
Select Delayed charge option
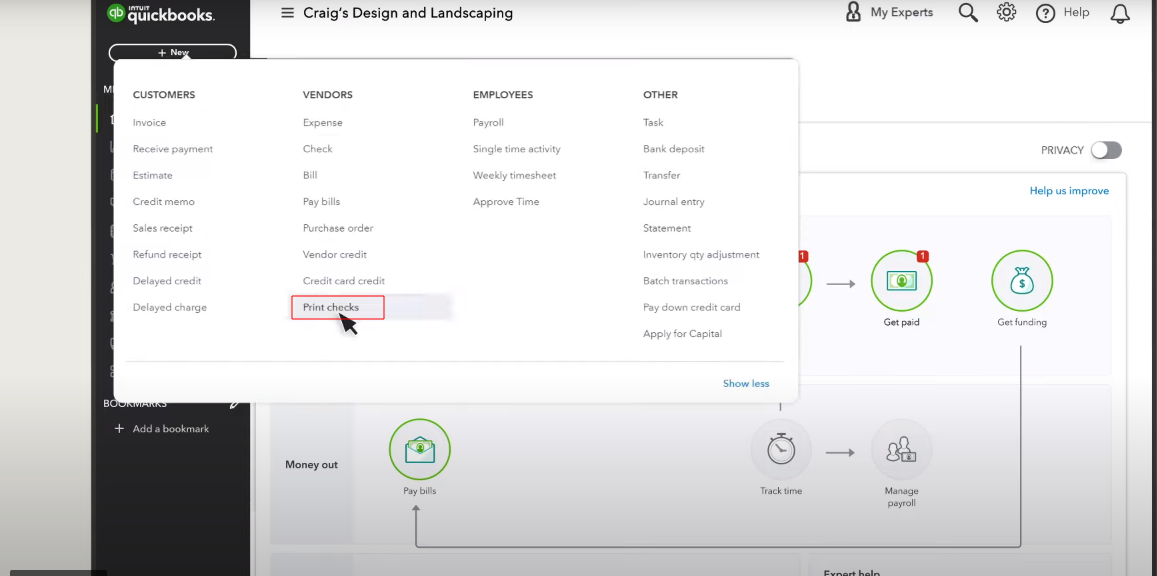coord(170,308)
